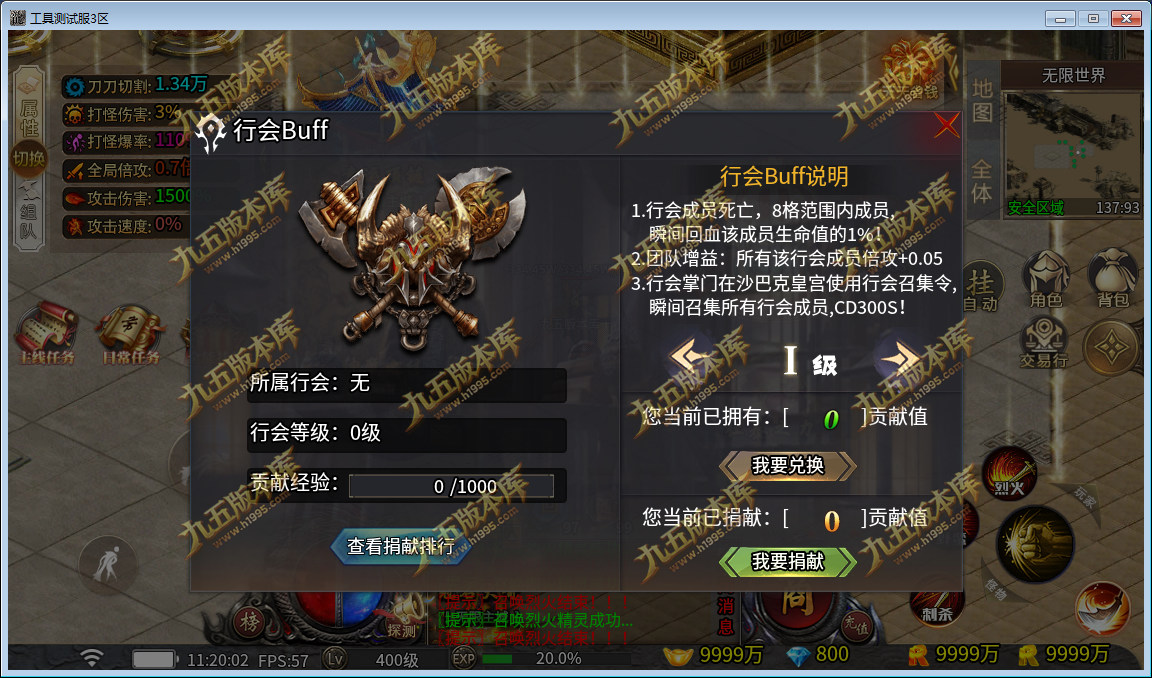Screen dimensions: 1152x678
Task: Click the green 我要捐献 donate button
Action: pos(788,562)
